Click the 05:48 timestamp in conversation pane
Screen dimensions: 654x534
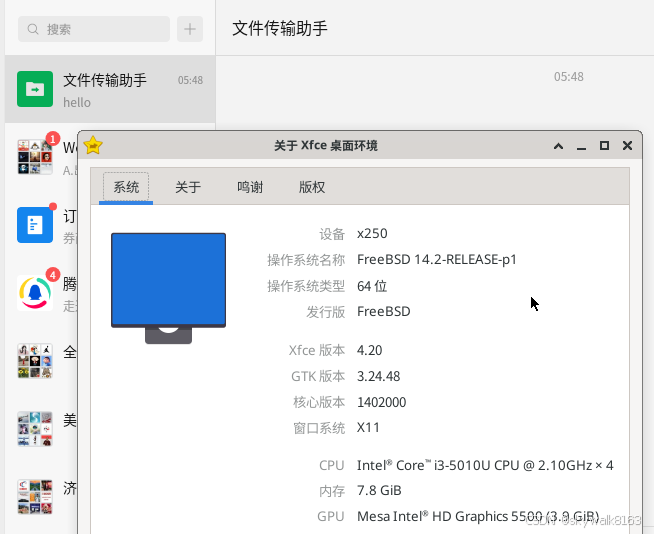568,77
